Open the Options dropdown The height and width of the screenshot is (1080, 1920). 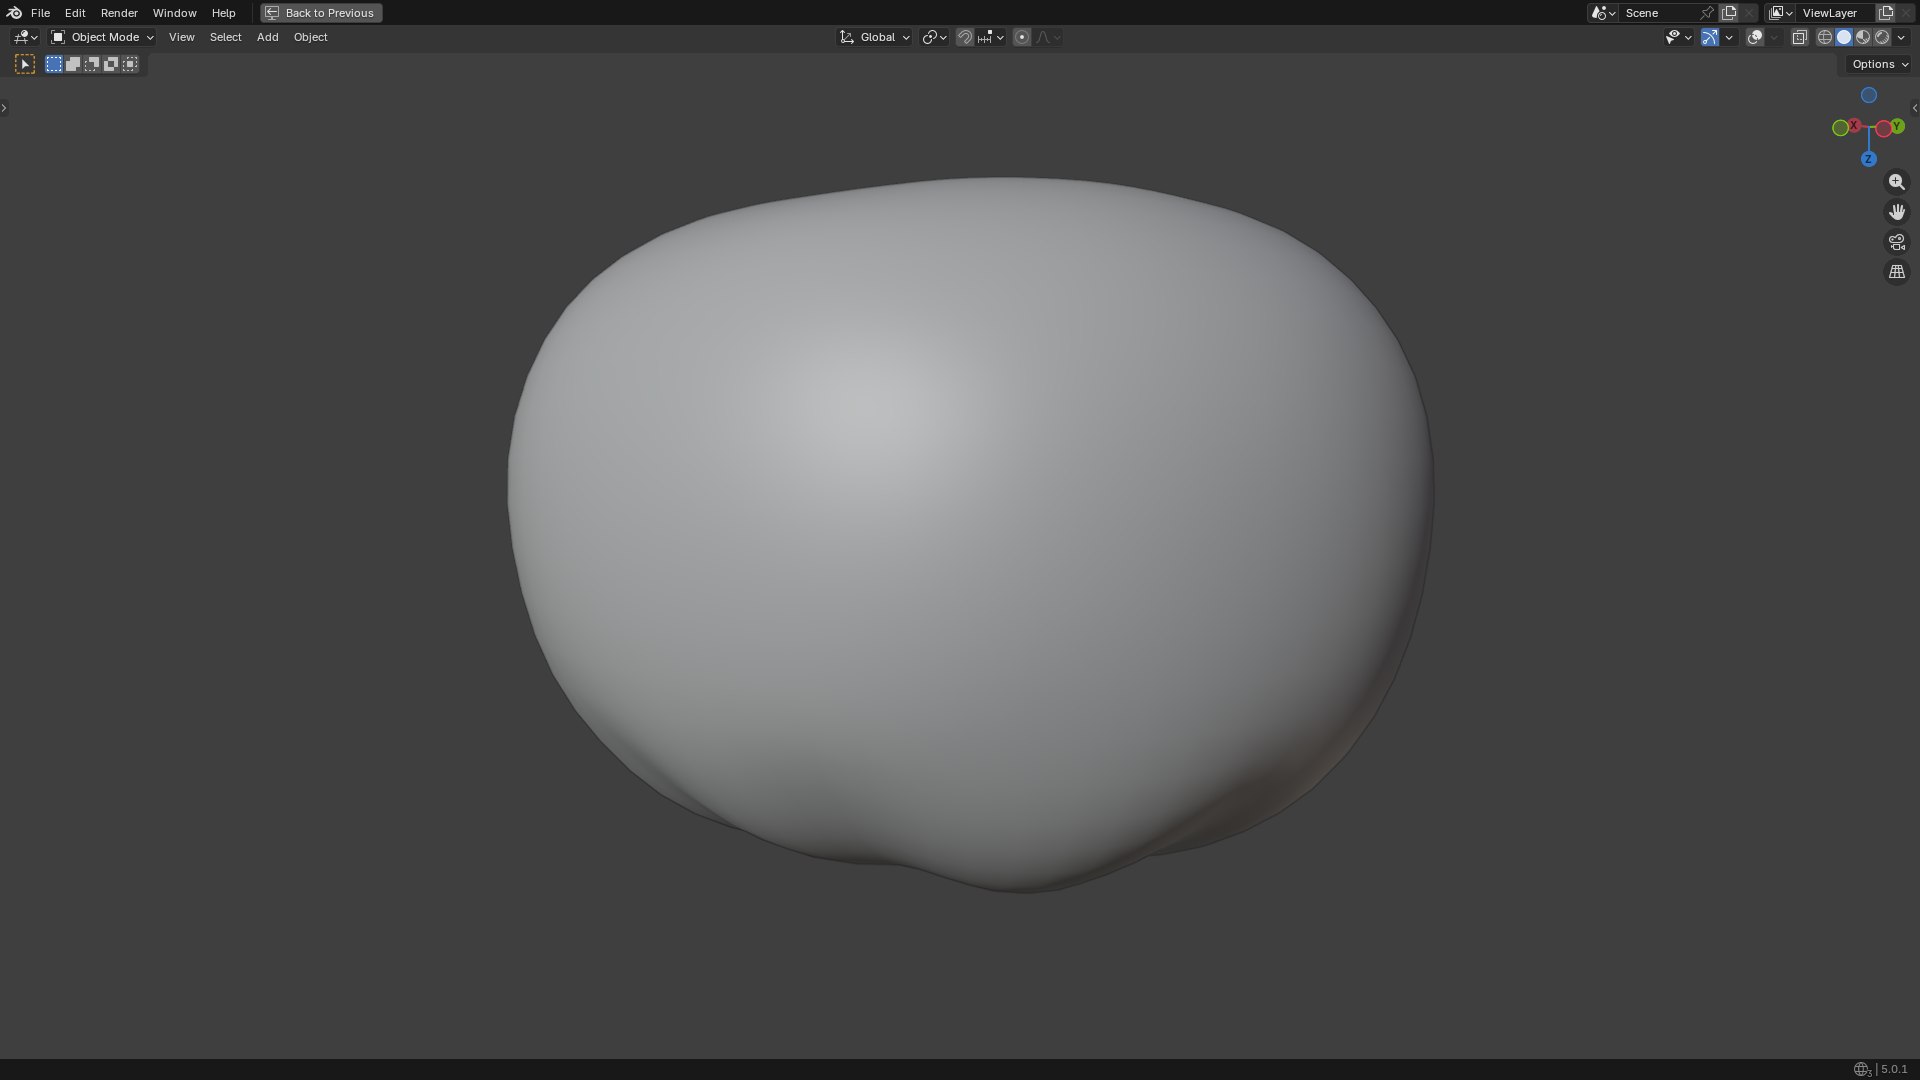(1880, 64)
